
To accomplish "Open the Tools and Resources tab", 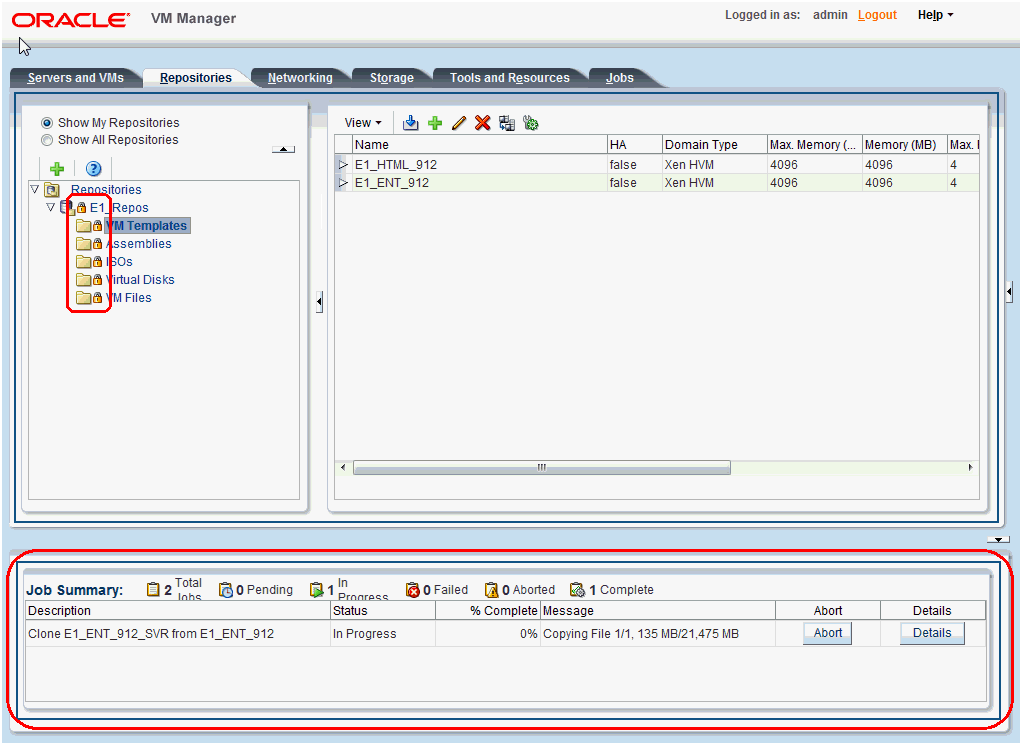I will click(510, 78).
